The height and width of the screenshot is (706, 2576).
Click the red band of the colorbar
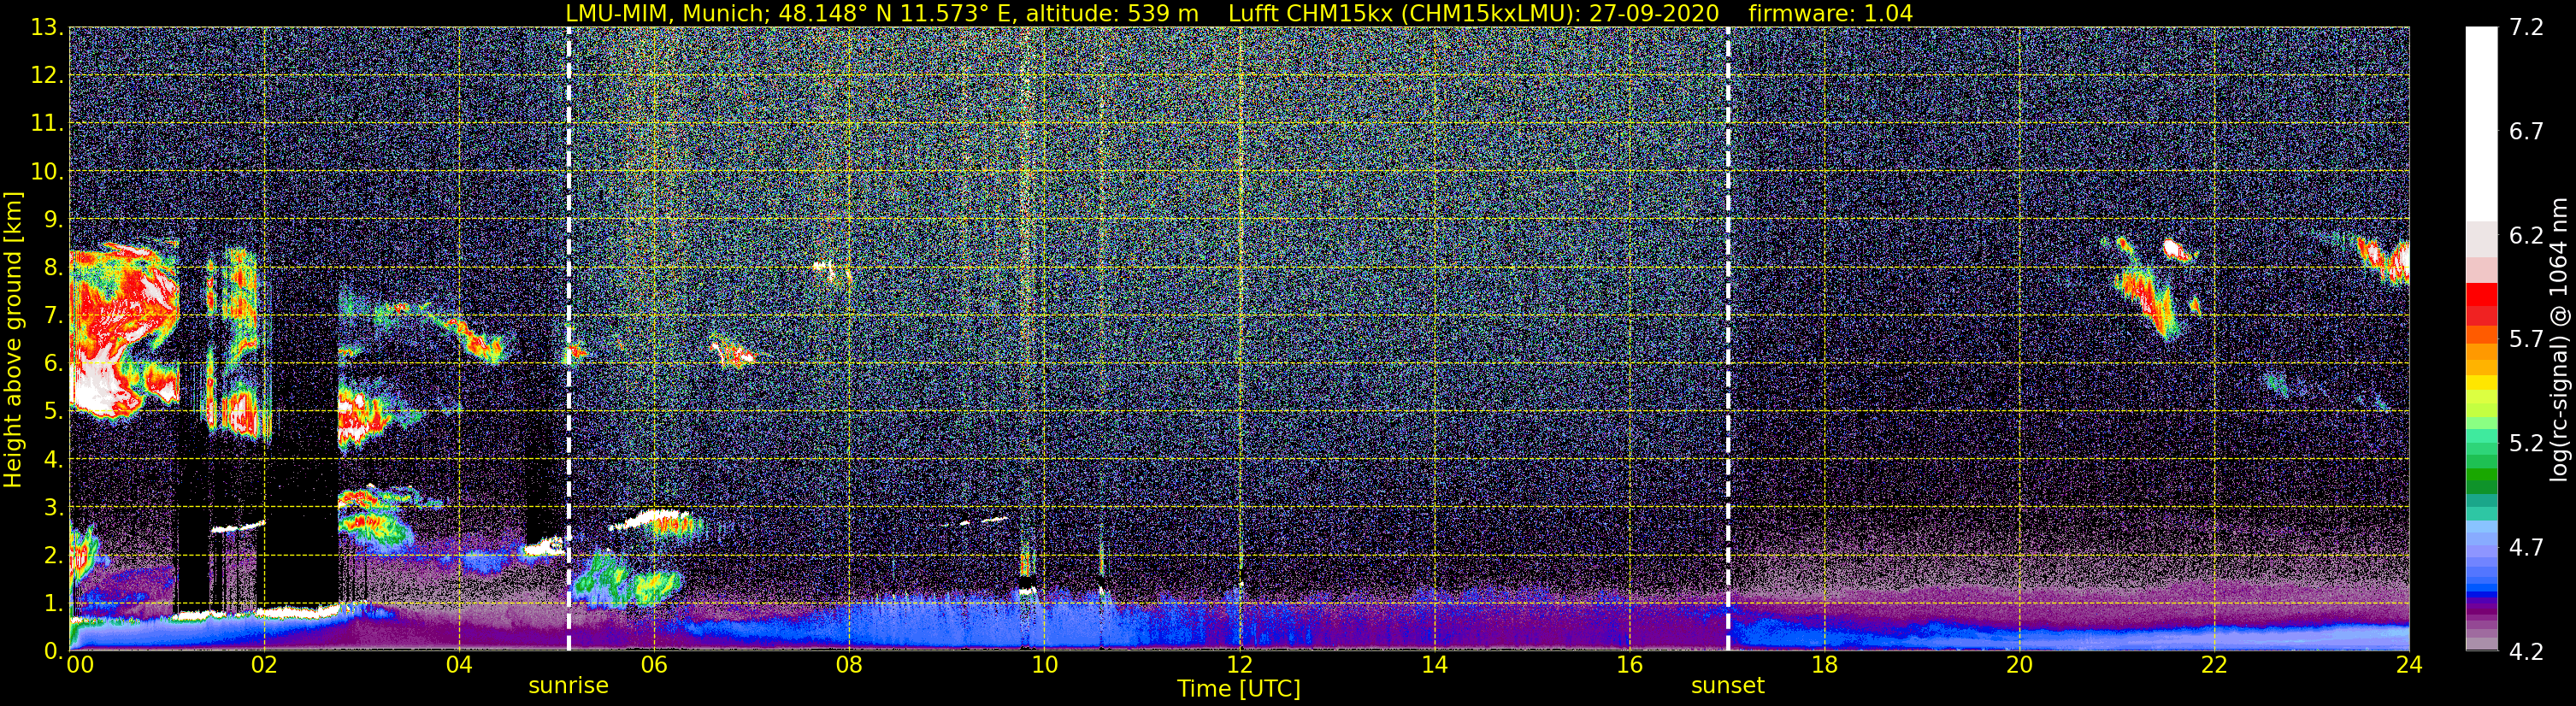2481,305
